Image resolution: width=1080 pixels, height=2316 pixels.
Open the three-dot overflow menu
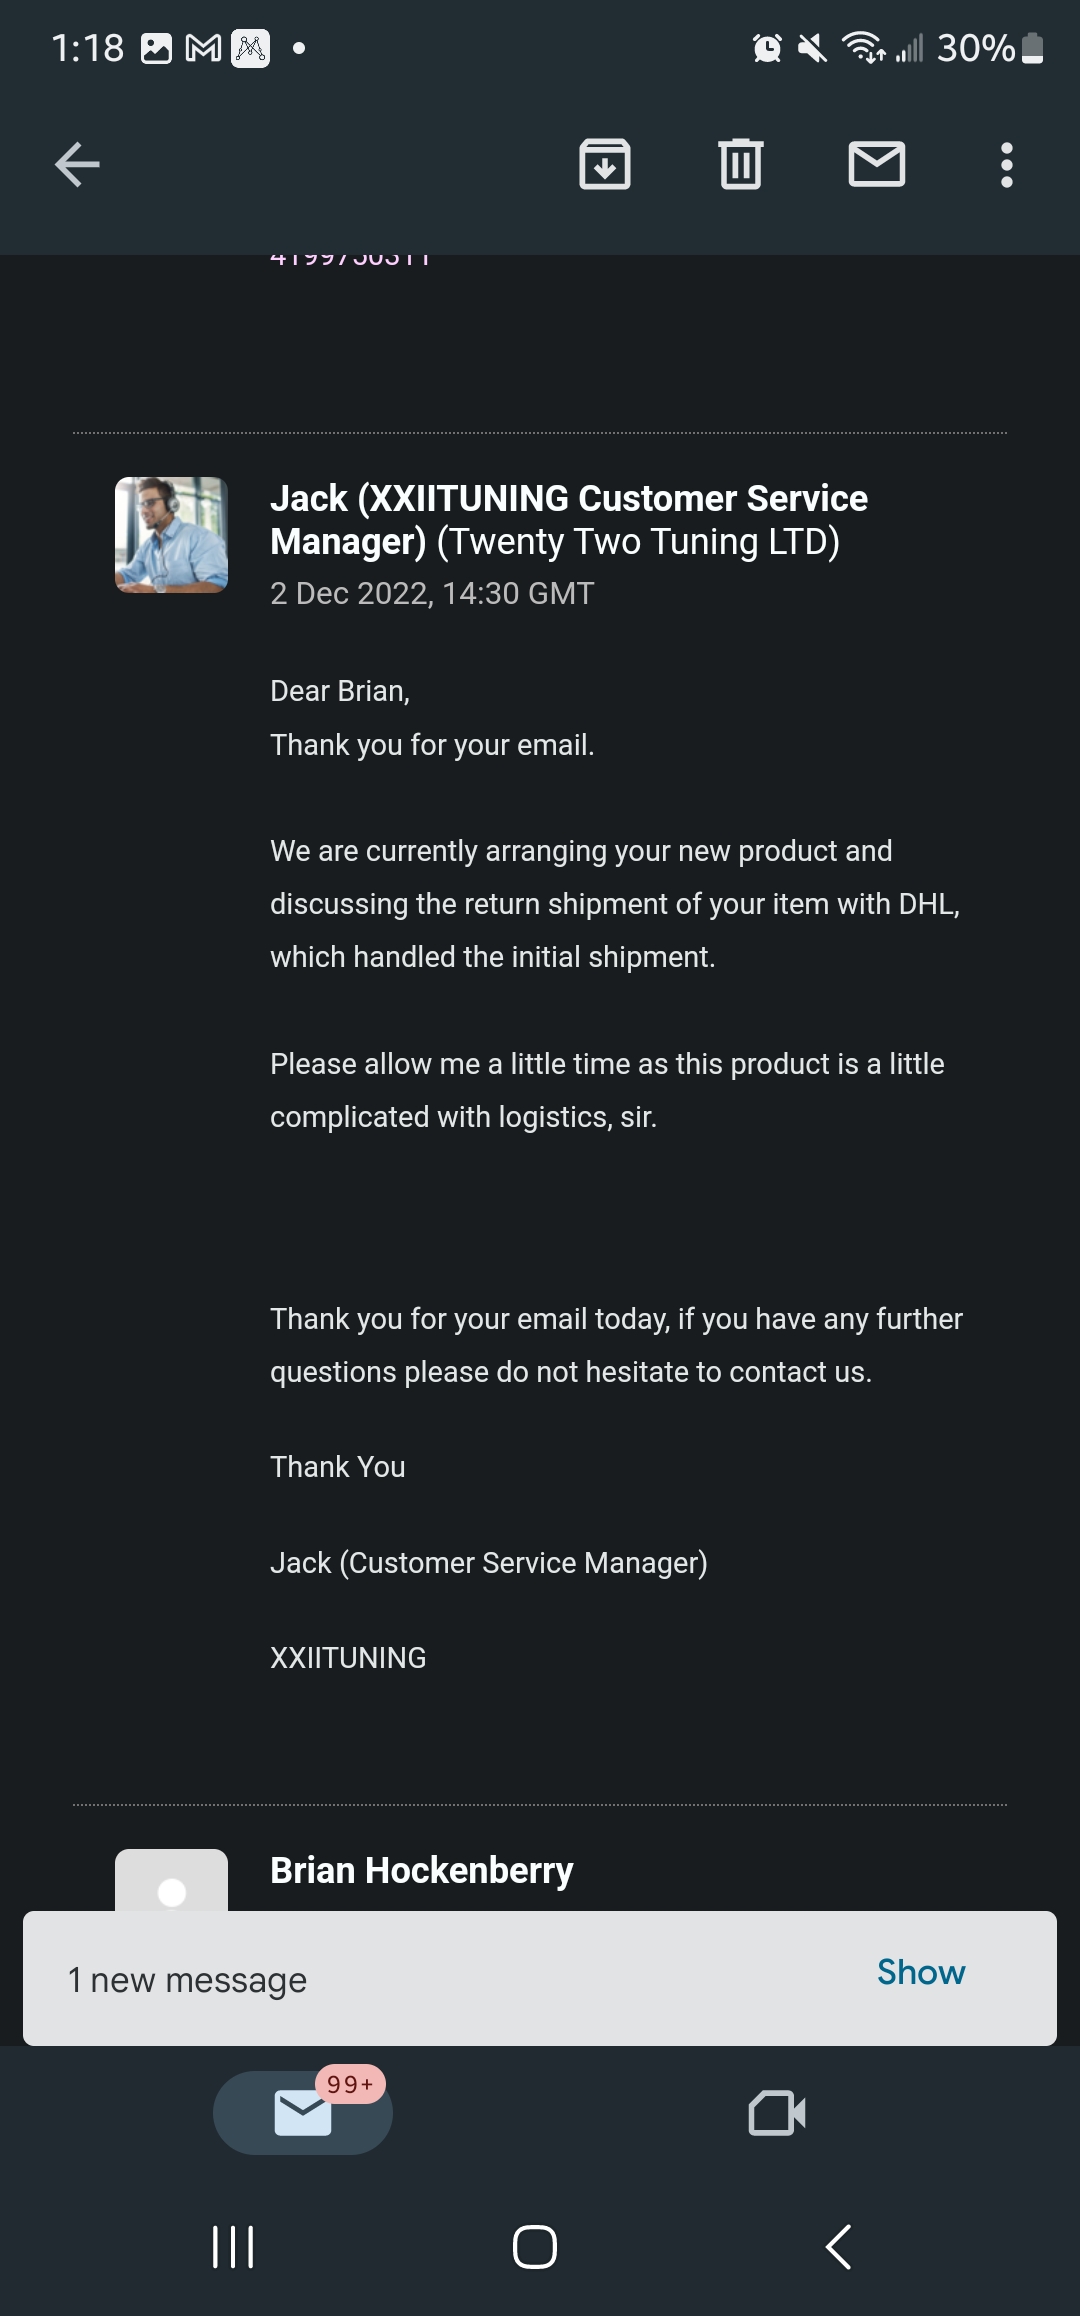click(x=1007, y=165)
